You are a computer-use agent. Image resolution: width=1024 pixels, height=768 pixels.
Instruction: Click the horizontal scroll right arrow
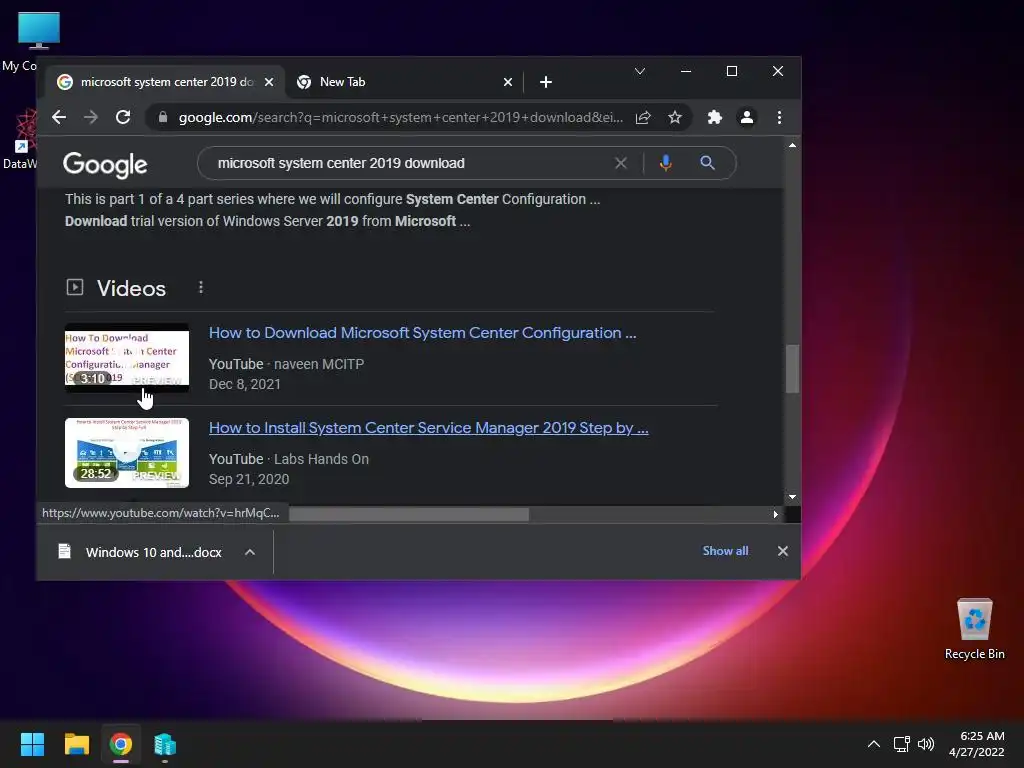[775, 515]
